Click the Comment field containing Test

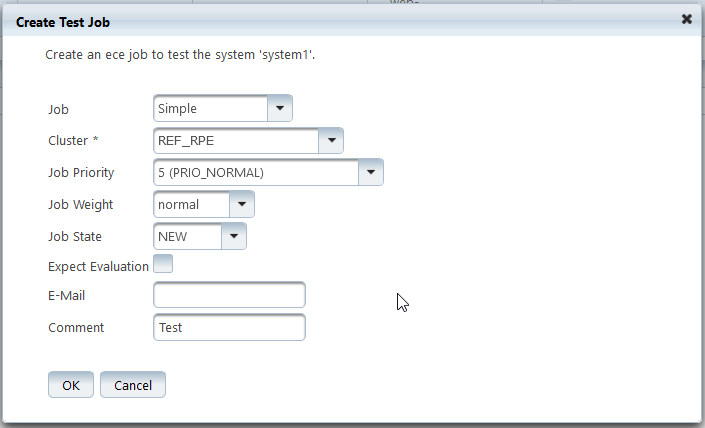(229, 327)
